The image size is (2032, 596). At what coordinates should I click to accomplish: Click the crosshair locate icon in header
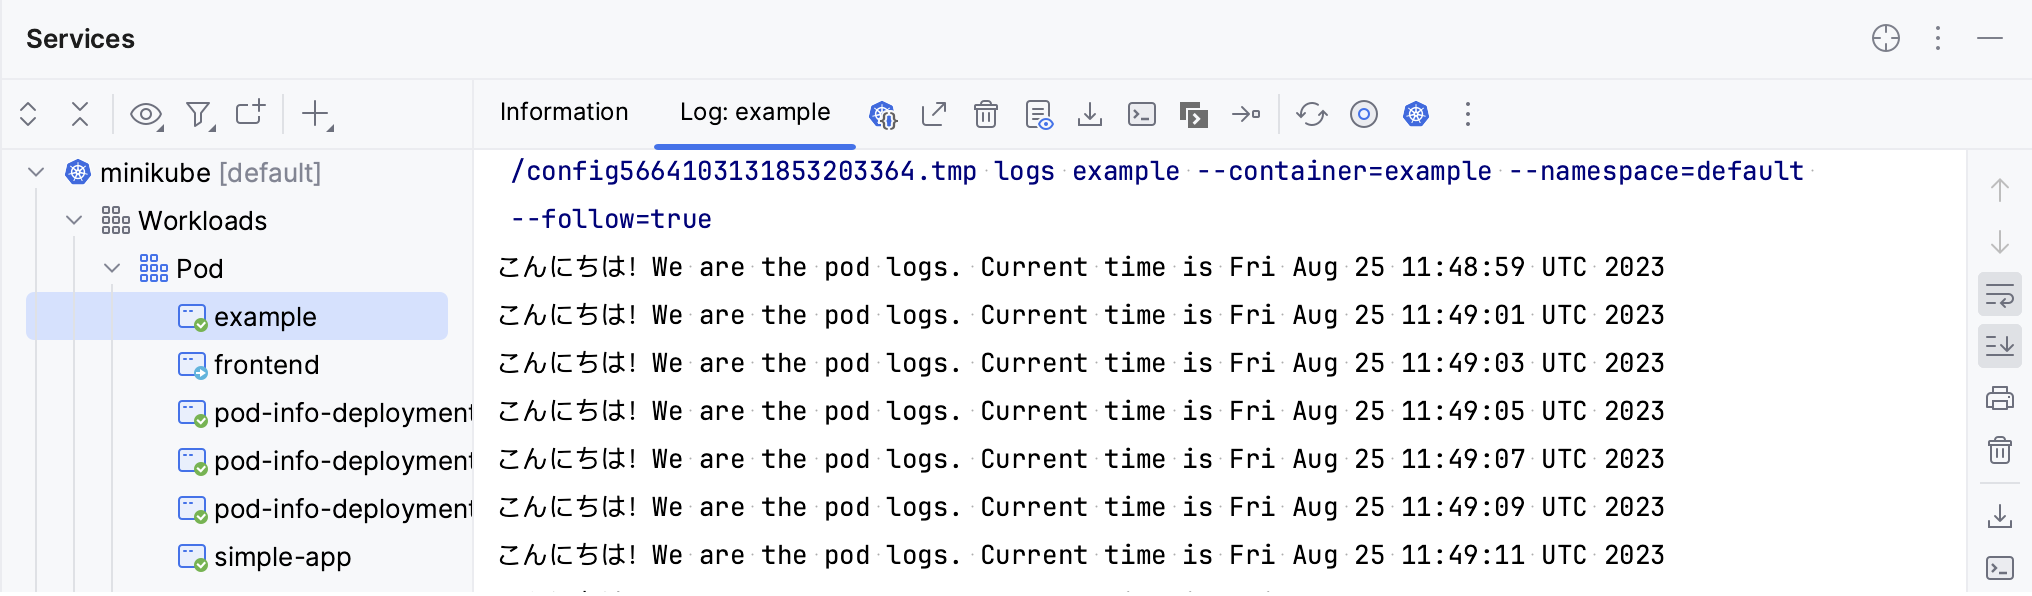1886,38
